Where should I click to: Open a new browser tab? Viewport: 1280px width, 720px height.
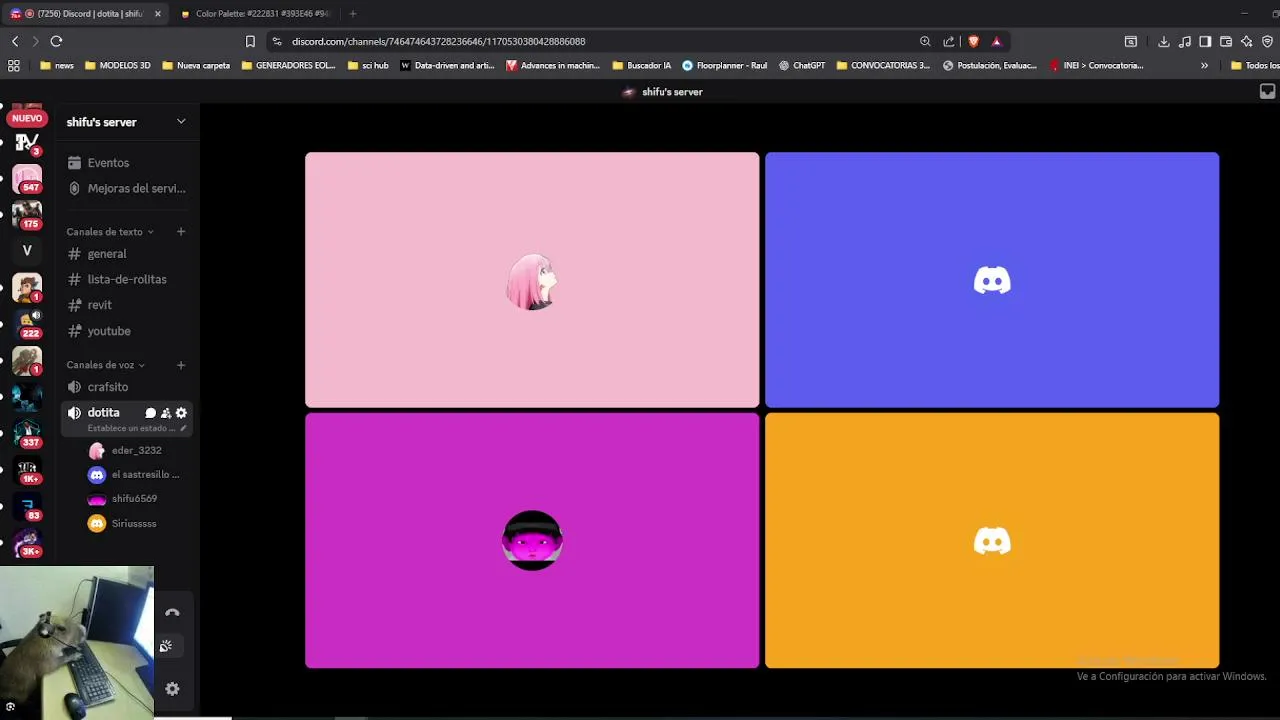pyautogui.click(x=352, y=14)
